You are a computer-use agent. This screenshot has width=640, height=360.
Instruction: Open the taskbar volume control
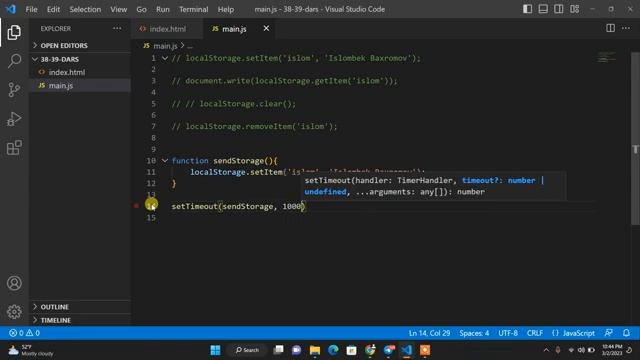tap(581, 350)
